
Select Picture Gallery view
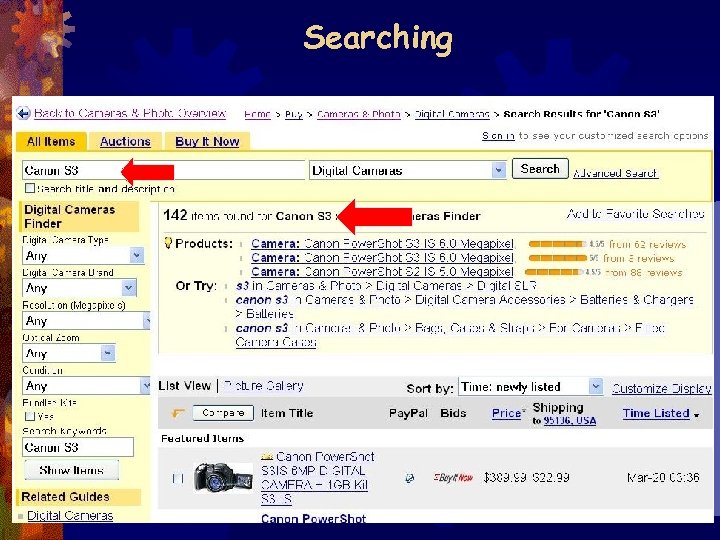tap(263, 386)
